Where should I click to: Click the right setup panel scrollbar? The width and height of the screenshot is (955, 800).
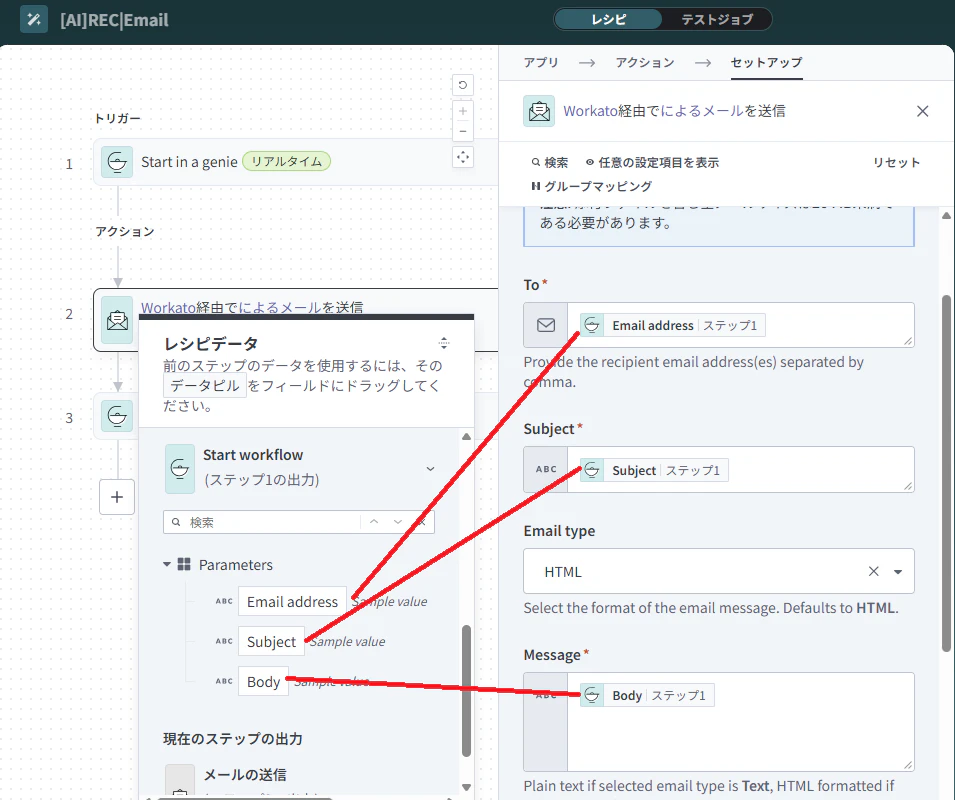[x=946, y=475]
